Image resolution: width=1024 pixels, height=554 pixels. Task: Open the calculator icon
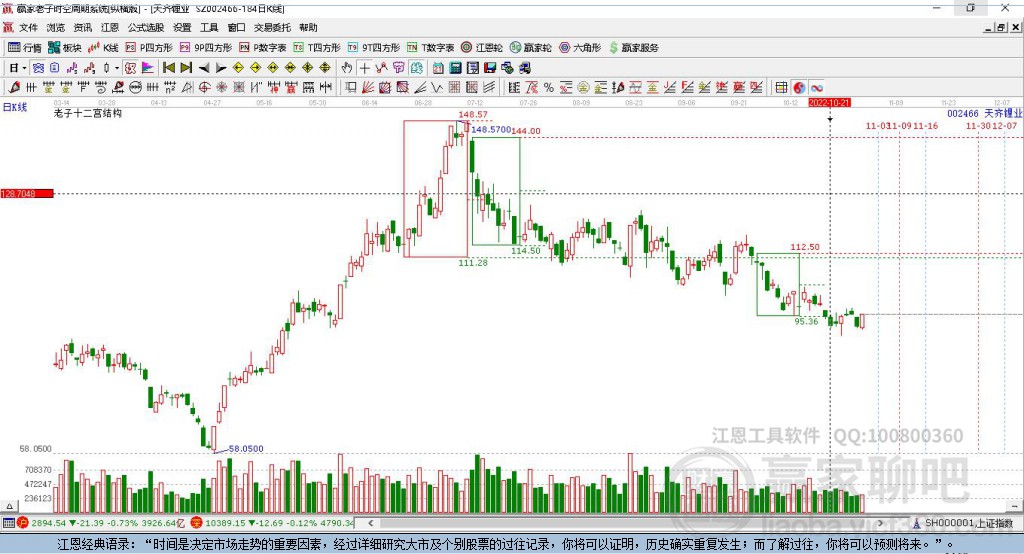[455, 68]
